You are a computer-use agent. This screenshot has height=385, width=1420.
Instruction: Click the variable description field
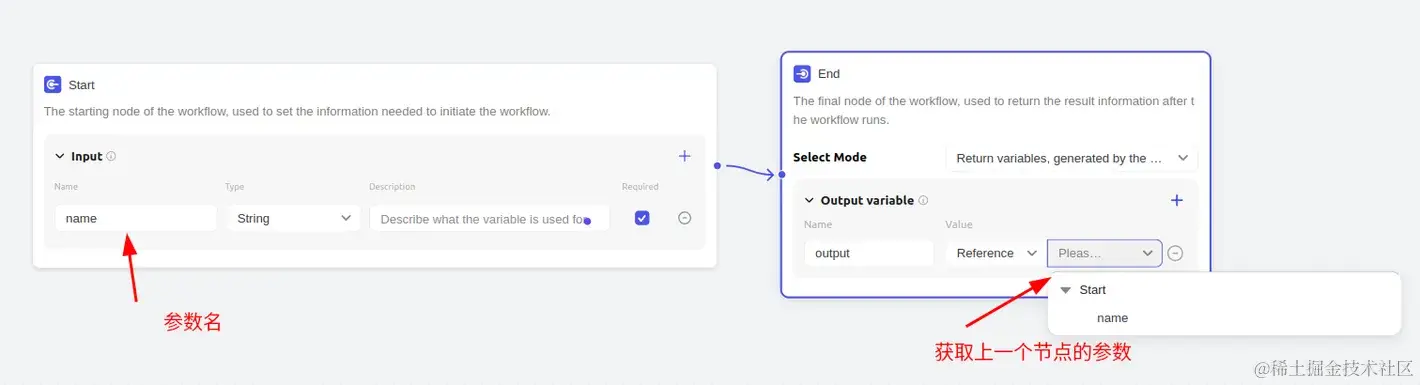[x=490, y=218]
